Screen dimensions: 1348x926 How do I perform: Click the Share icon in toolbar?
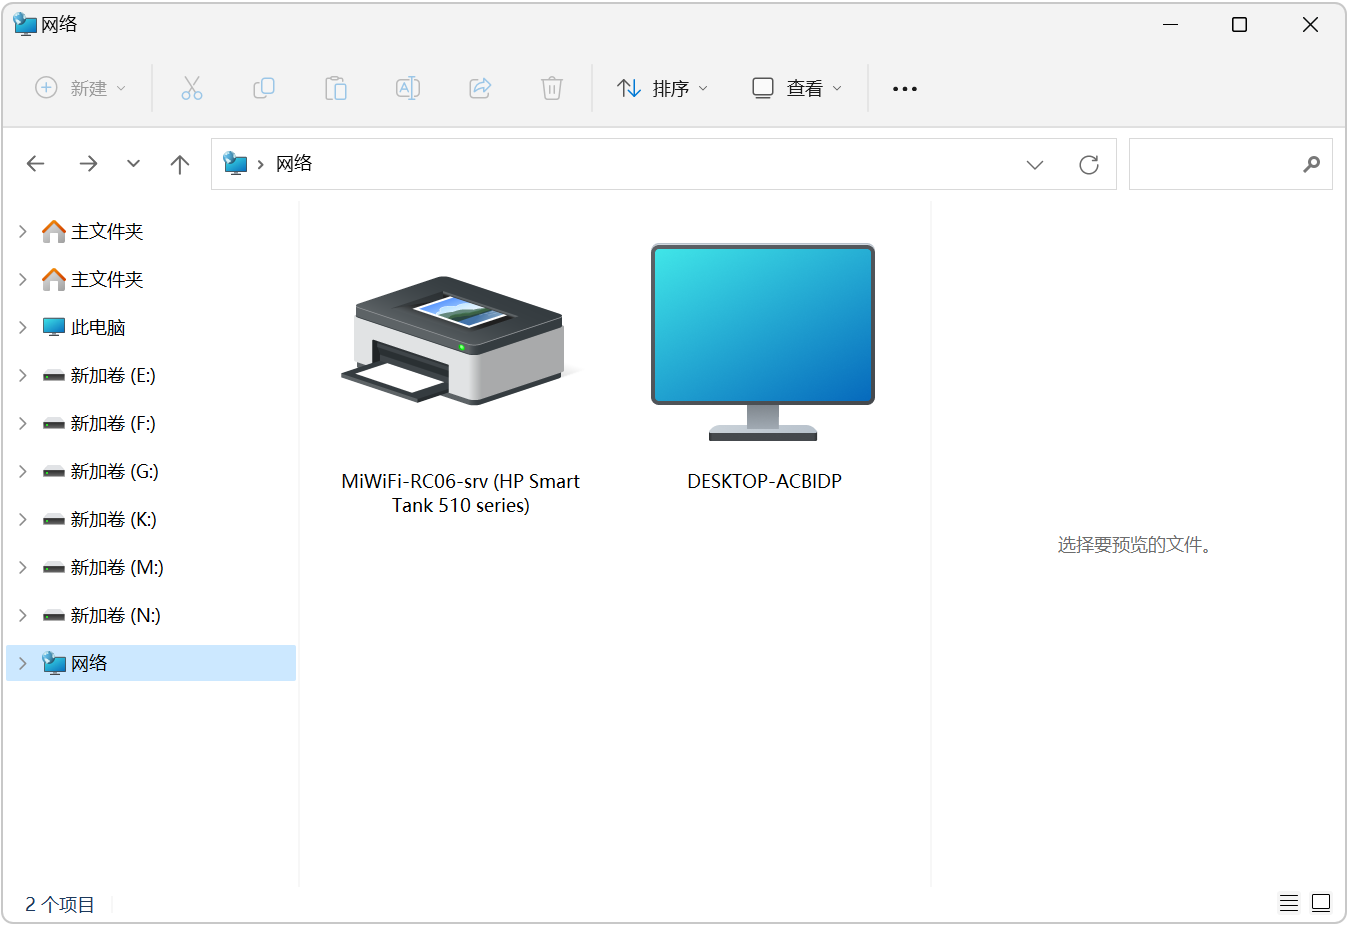480,88
